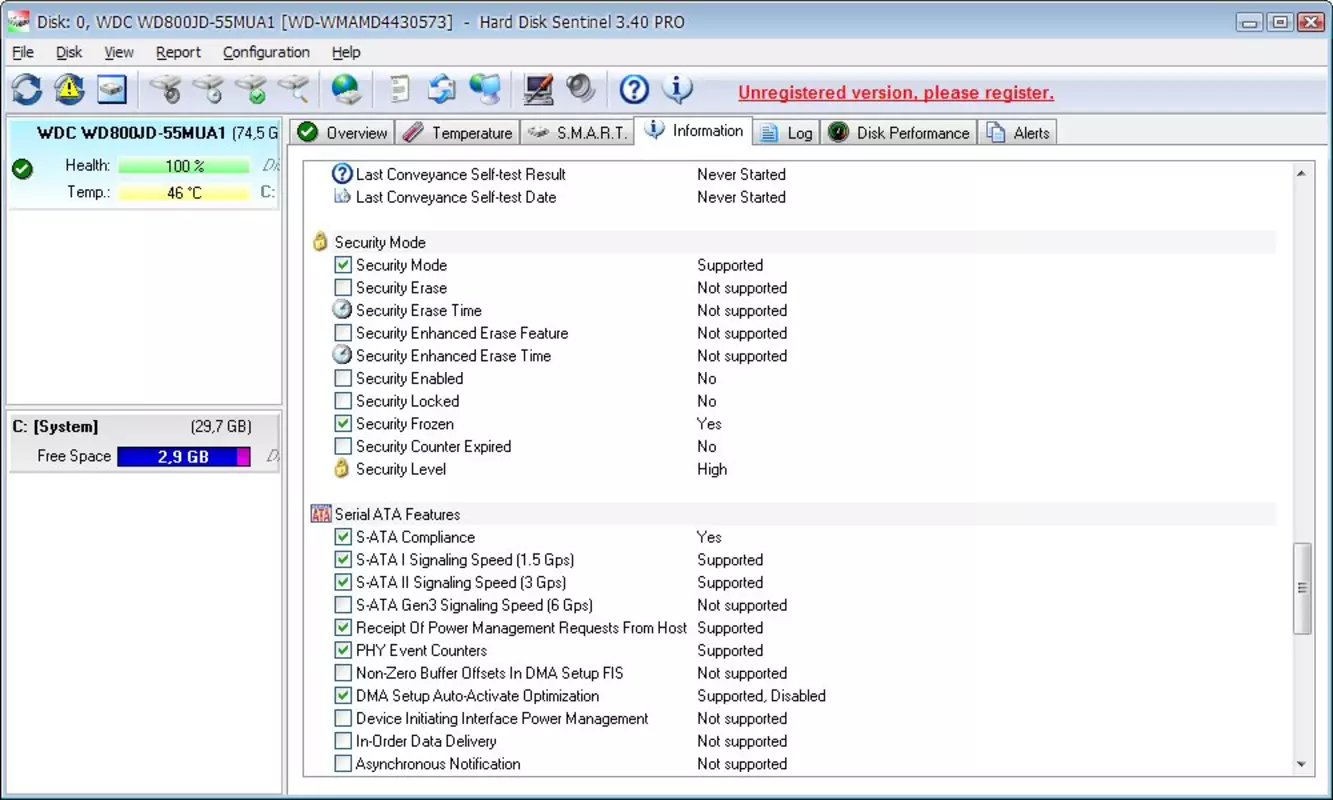Screen dimensions: 1333x800
Task: Switch to the Log tab
Action: (786, 133)
